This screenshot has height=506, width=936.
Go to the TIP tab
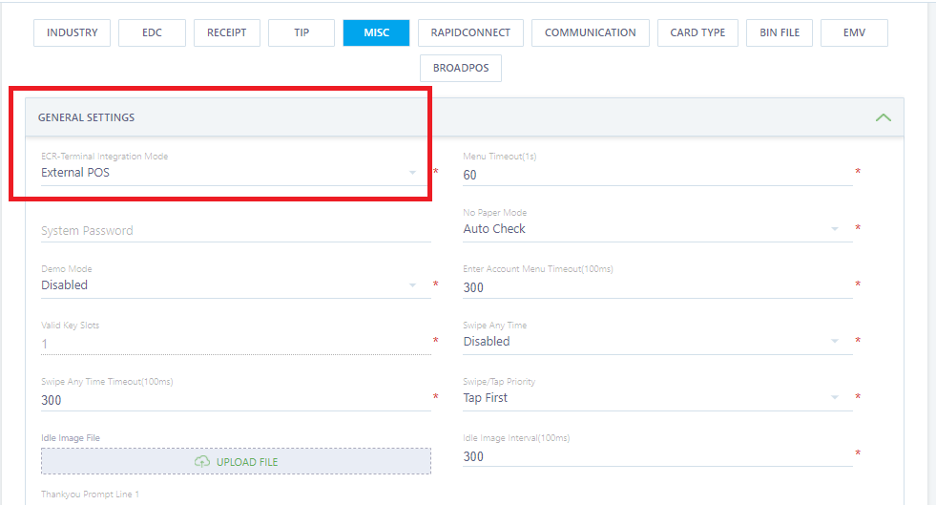[301, 32]
